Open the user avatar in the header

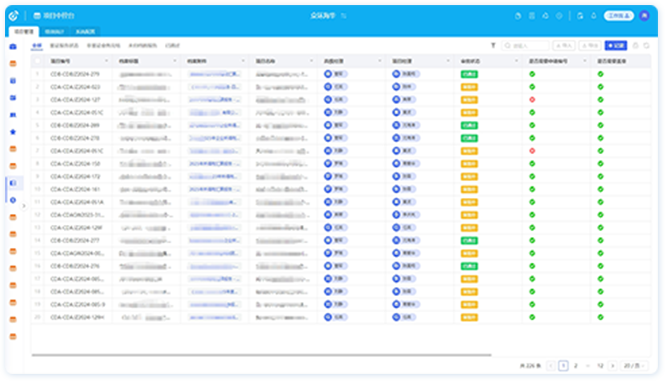(644, 16)
